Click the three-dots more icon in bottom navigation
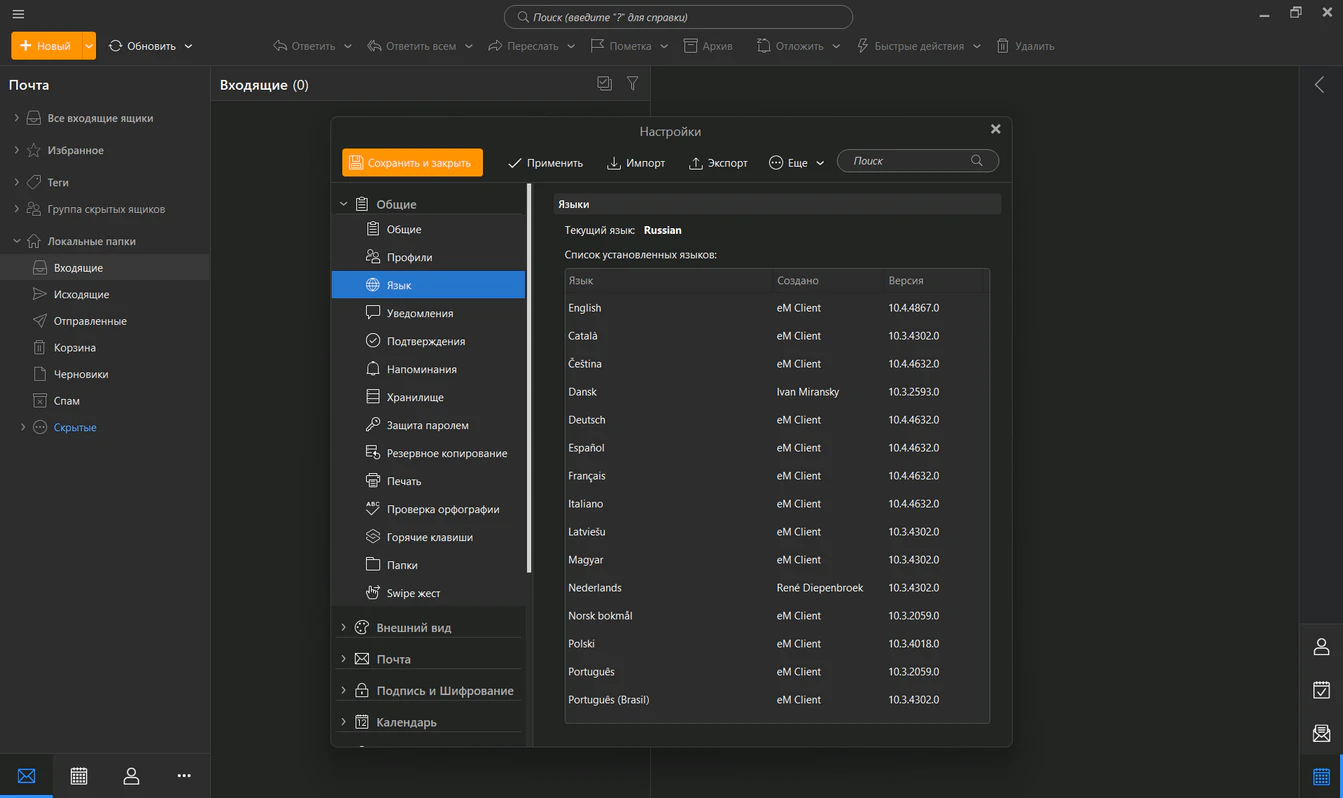This screenshot has width=1343, height=798. [x=184, y=776]
